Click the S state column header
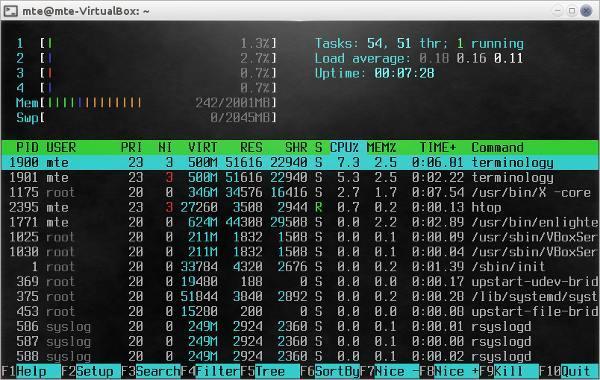The width and height of the screenshot is (600, 380). 318,147
